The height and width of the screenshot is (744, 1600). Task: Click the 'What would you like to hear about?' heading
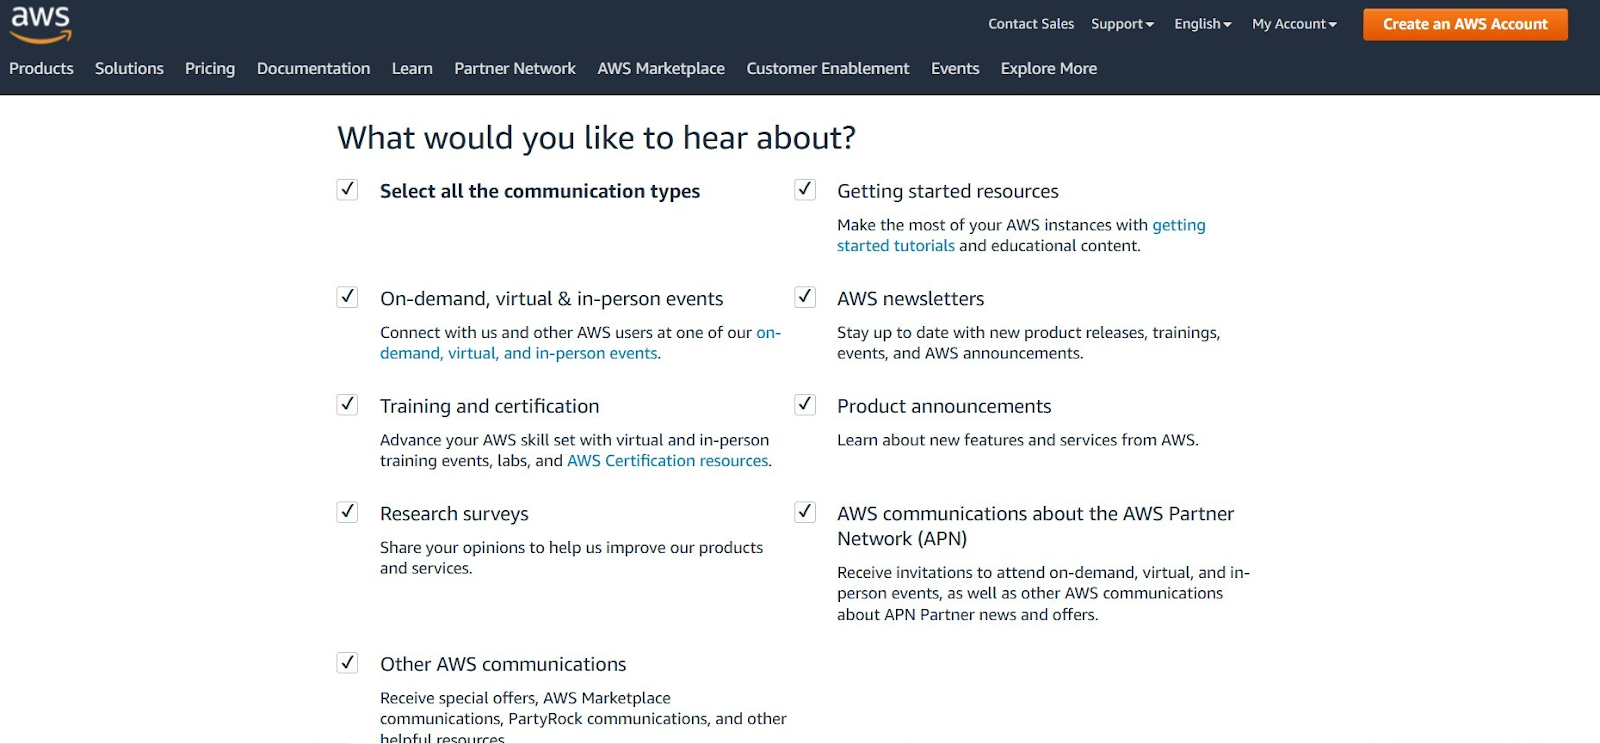point(596,138)
